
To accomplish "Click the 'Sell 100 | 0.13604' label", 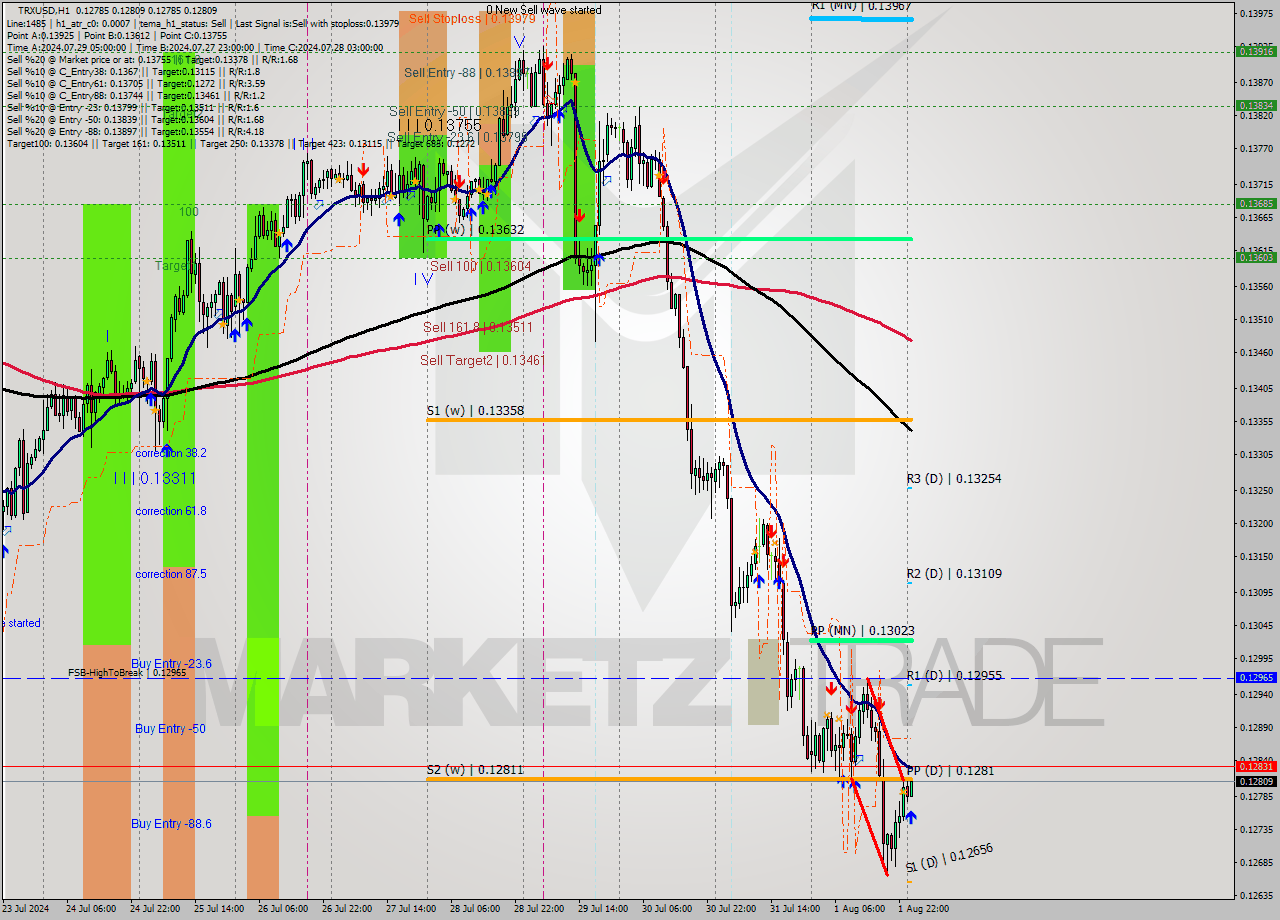I will tap(481, 266).
